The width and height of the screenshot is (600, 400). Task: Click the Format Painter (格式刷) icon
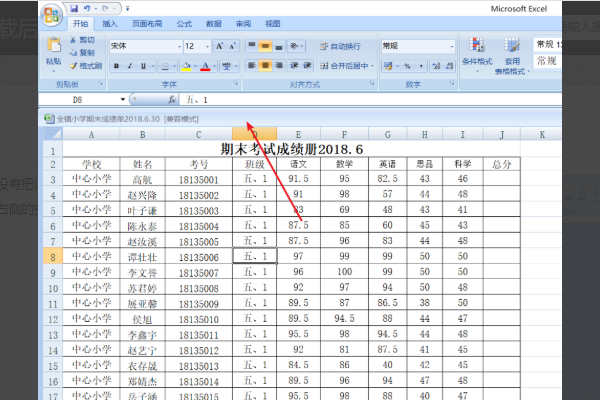pos(72,66)
